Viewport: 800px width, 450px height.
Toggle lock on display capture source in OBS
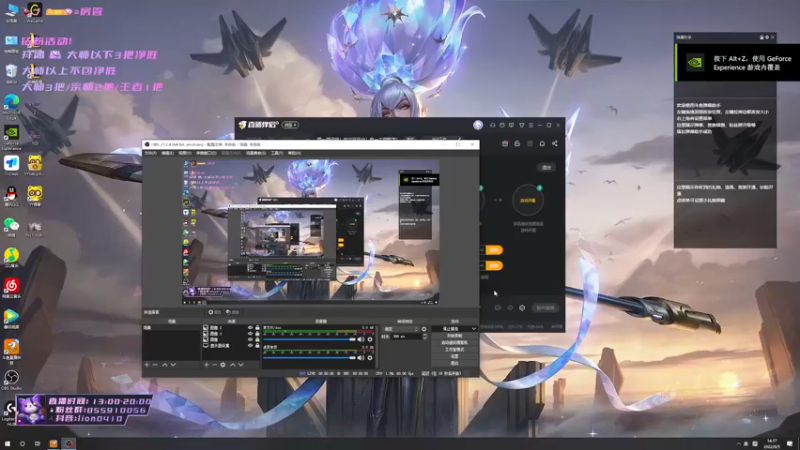(x=257, y=345)
